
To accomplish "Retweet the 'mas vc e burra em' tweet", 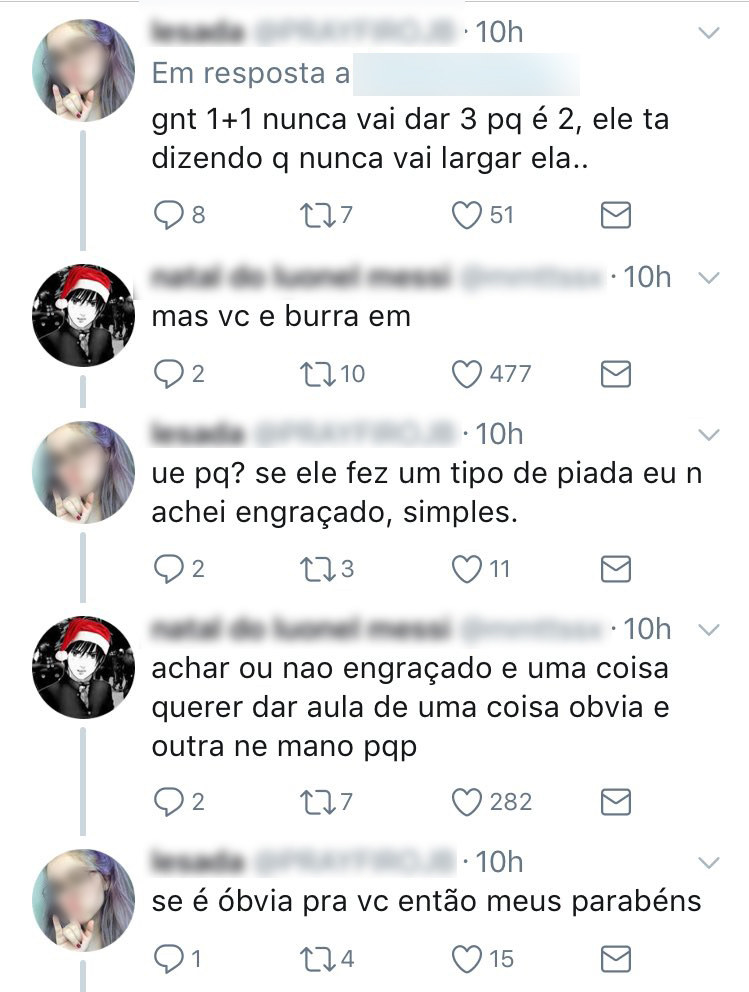I will (x=316, y=374).
